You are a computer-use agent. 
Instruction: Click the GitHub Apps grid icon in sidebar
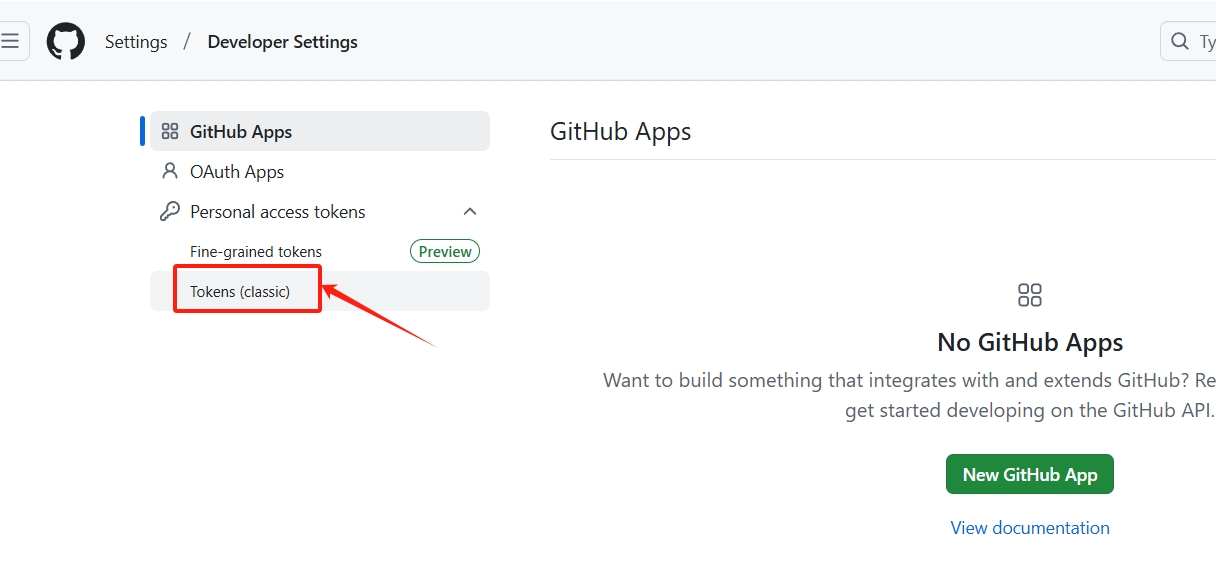[170, 132]
